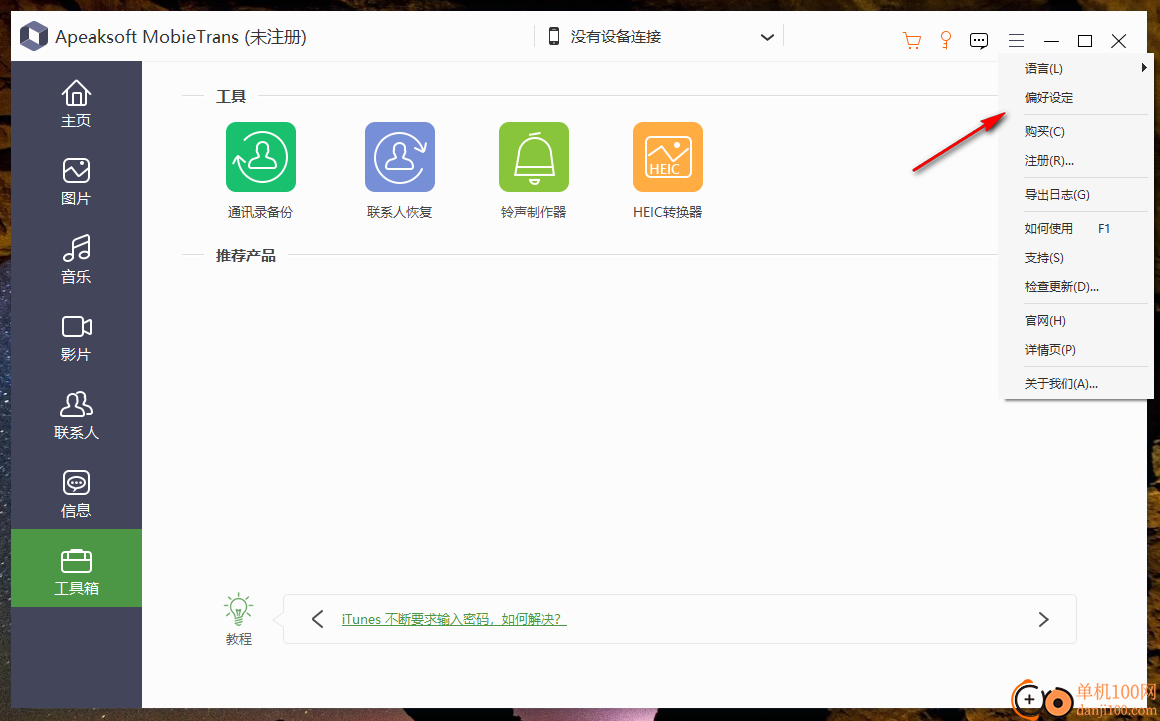Switch to the 影片 videos section
Image resolution: width=1160 pixels, height=721 pixels.
point(76,338)
